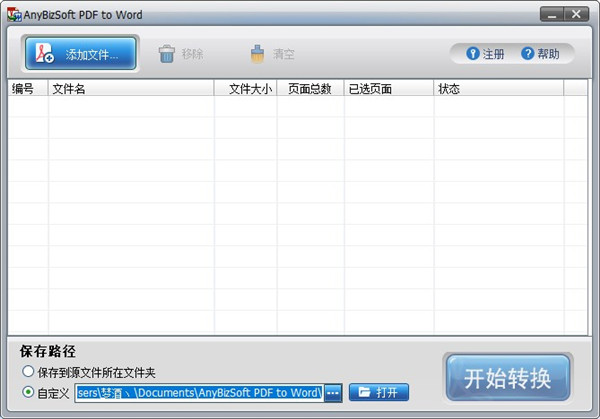
Task: Click the 清空 (Clear) broom icon
Action: point(258,54)
